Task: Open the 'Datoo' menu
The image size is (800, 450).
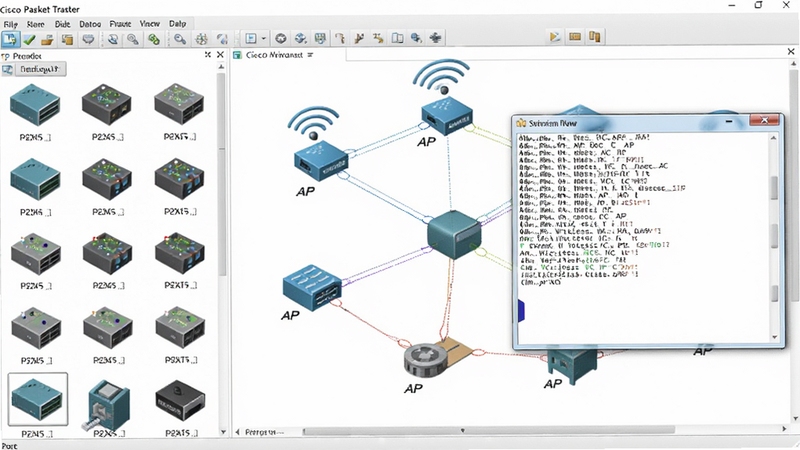Action: [x=90, y=24]
